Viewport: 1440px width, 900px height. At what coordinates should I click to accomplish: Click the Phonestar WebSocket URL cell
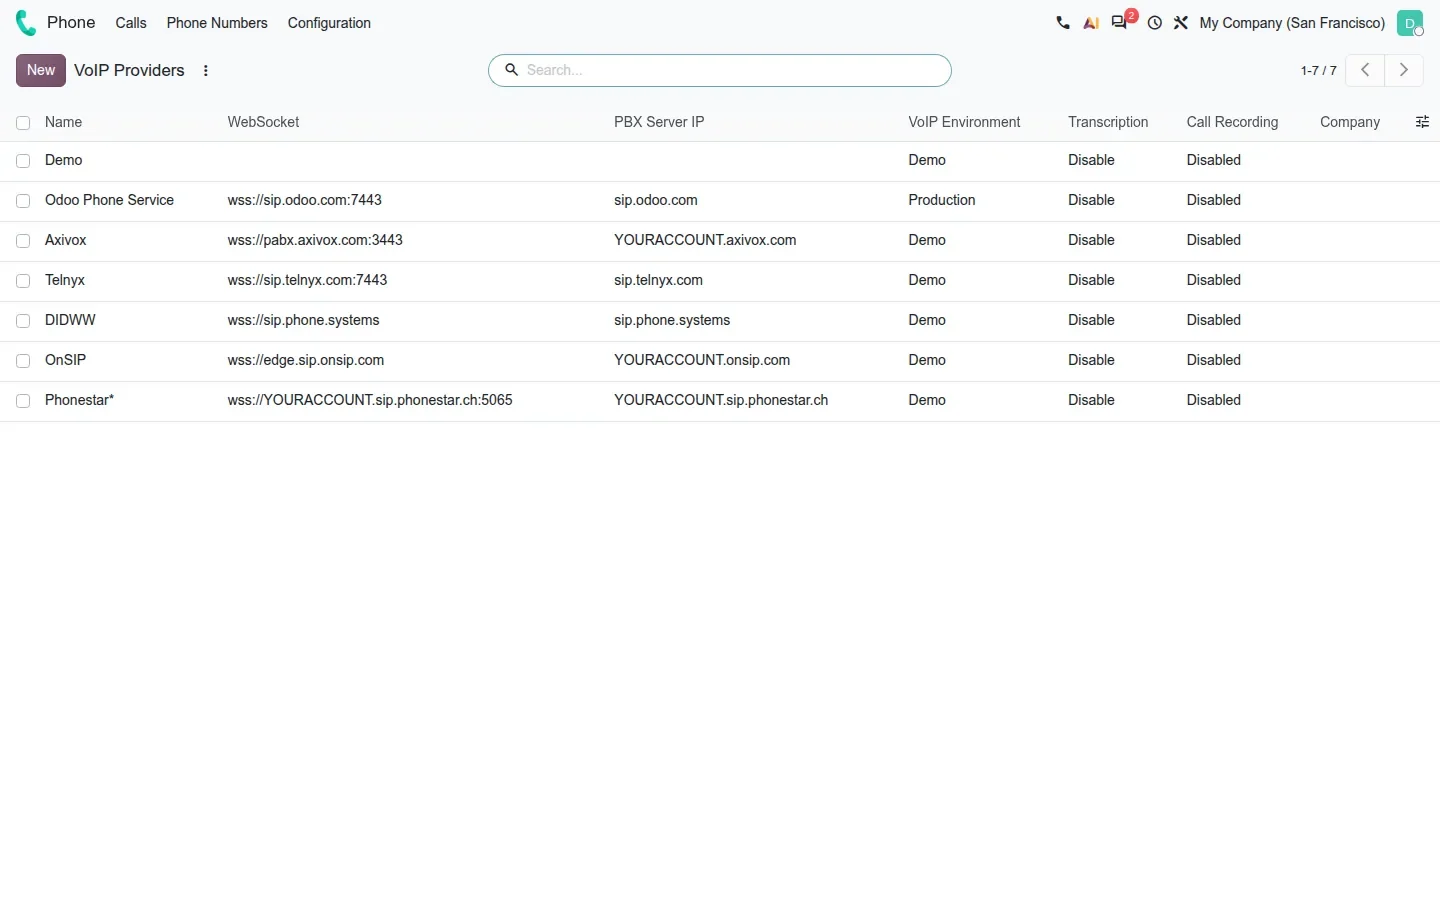(370, 400)
